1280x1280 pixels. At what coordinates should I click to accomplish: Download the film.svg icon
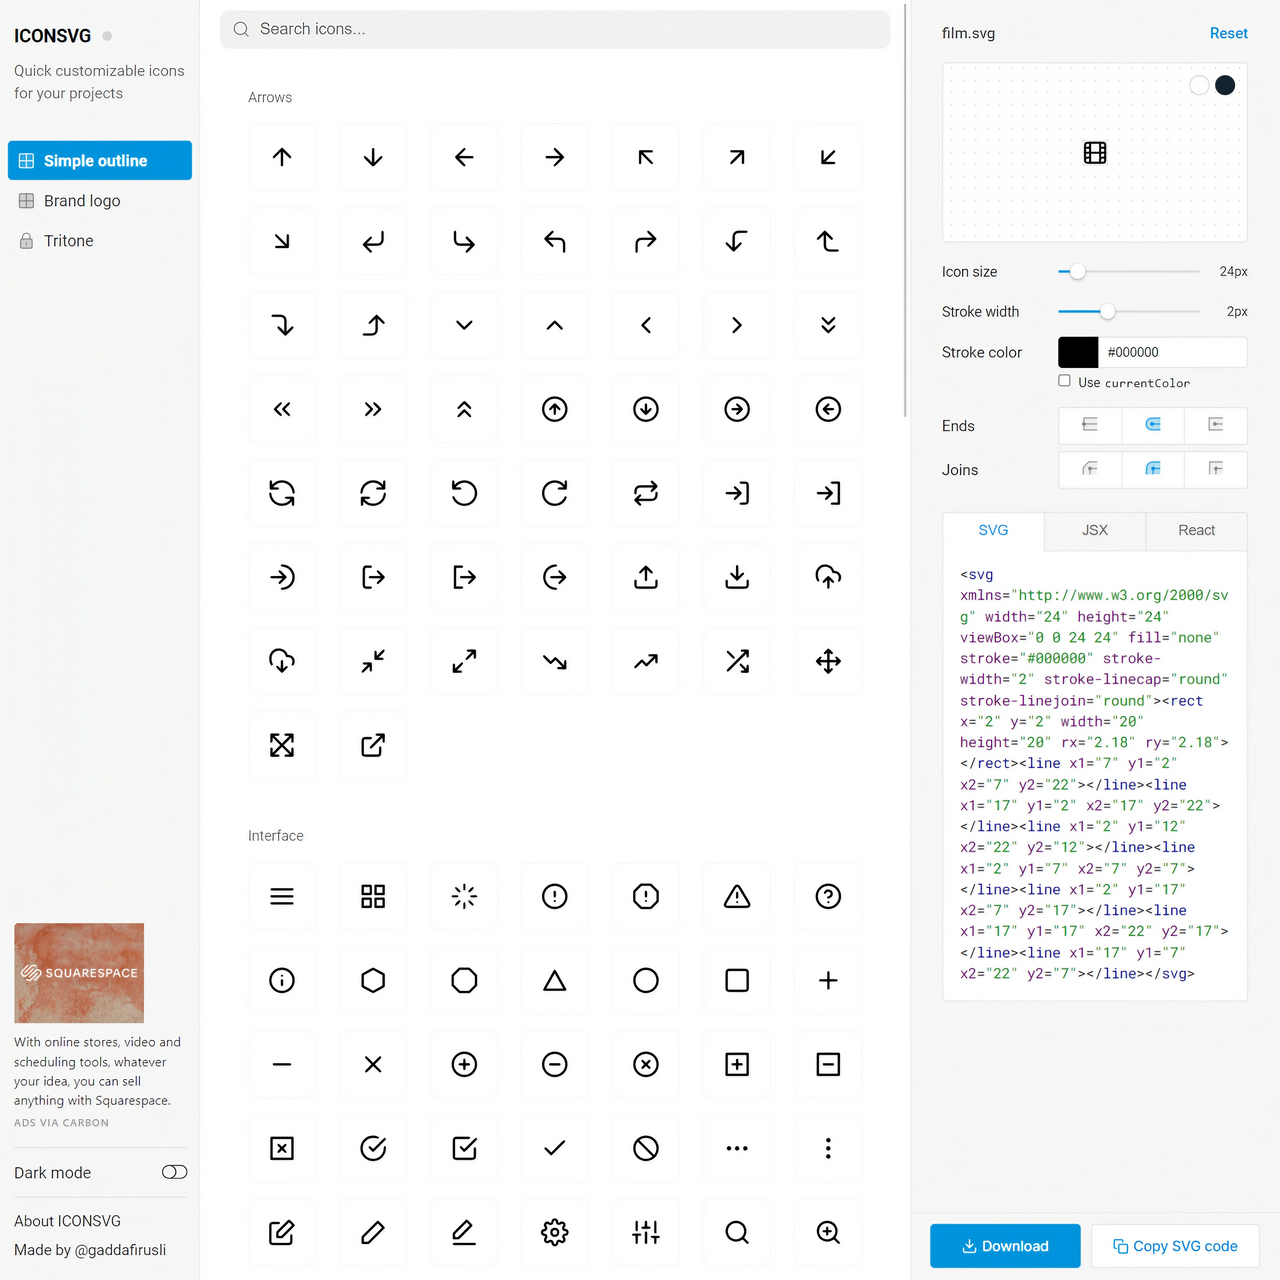(x=1005, y=1246)
